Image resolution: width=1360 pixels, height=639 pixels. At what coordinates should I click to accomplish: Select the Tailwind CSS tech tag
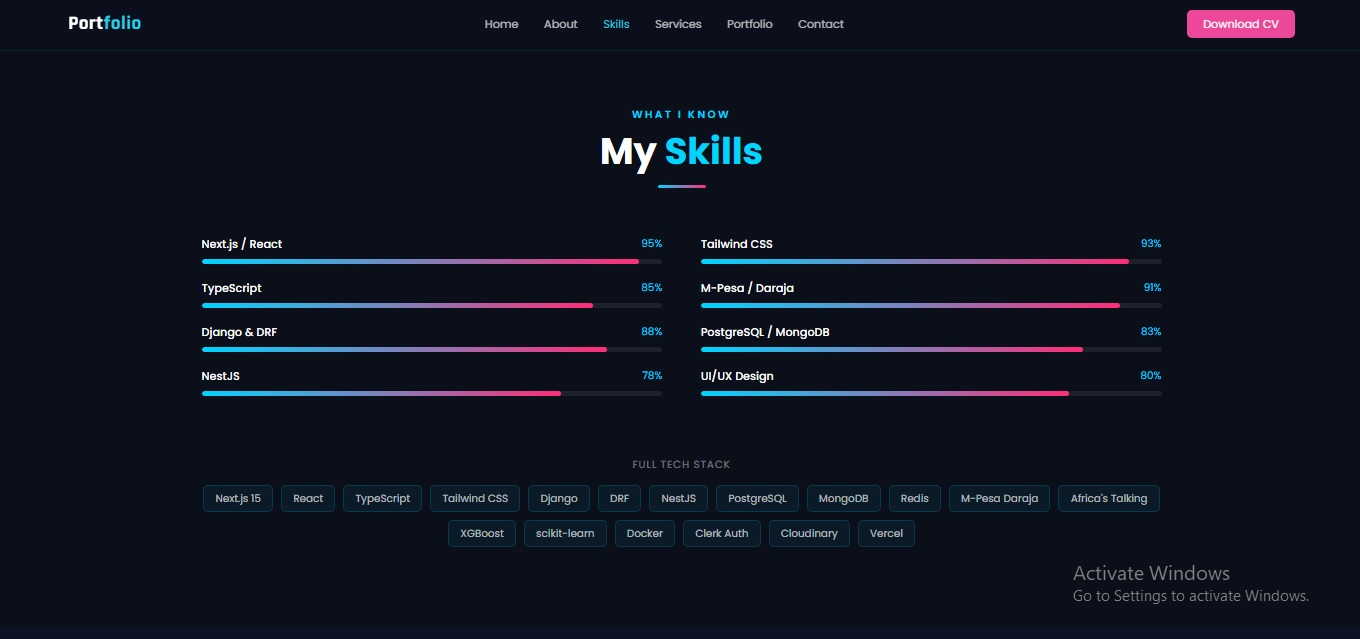point(475,498)
